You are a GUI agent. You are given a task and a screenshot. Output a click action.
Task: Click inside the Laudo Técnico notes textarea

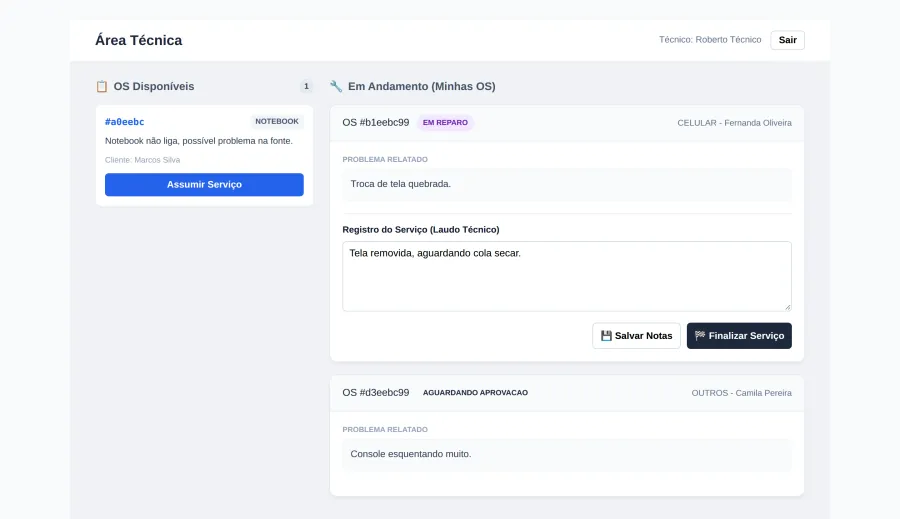tap(567, 277)
